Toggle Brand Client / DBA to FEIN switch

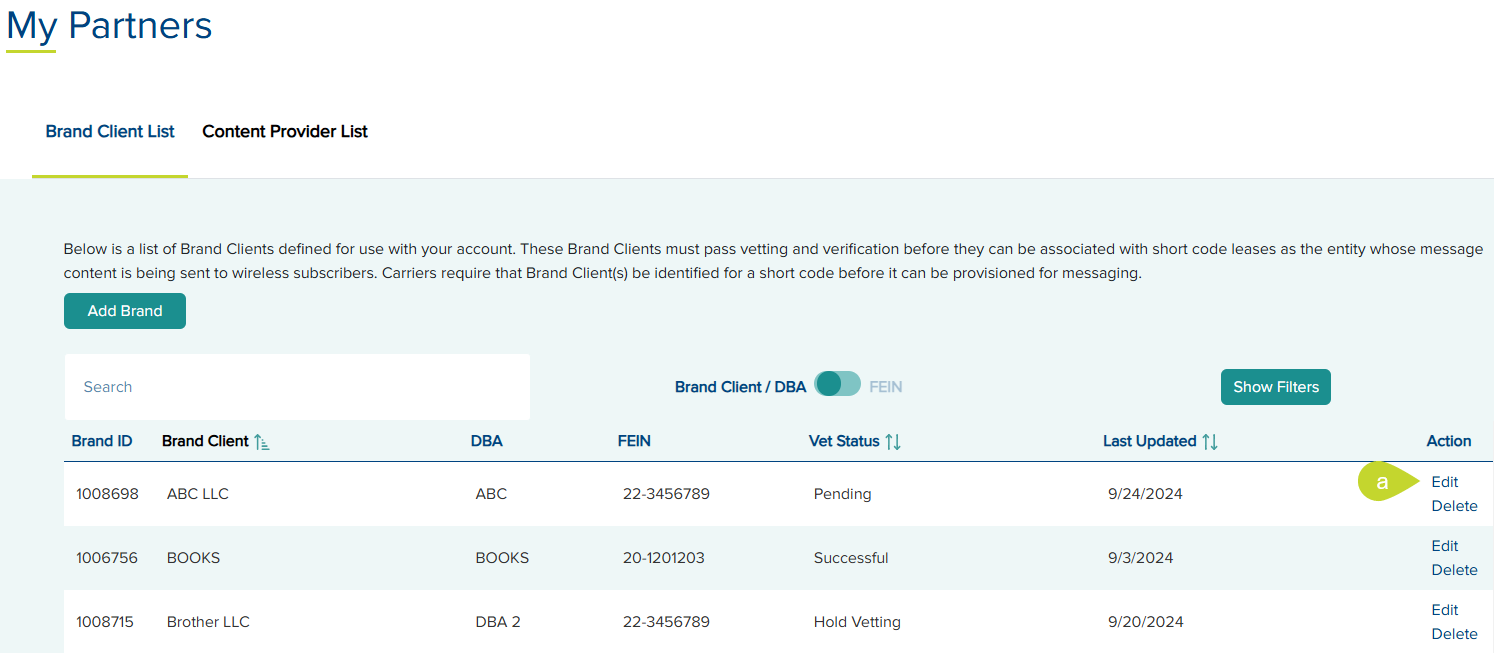coord(837,384)
